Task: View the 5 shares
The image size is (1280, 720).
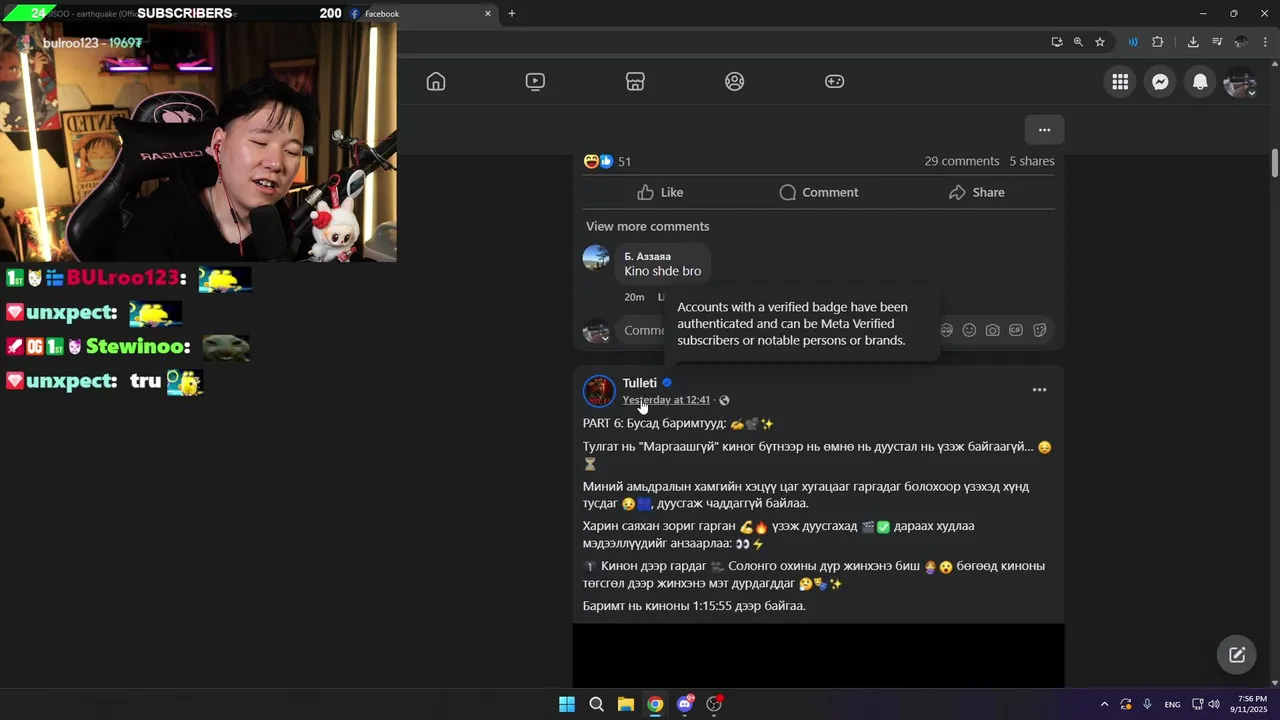Action: click(x=1032, y=161)
